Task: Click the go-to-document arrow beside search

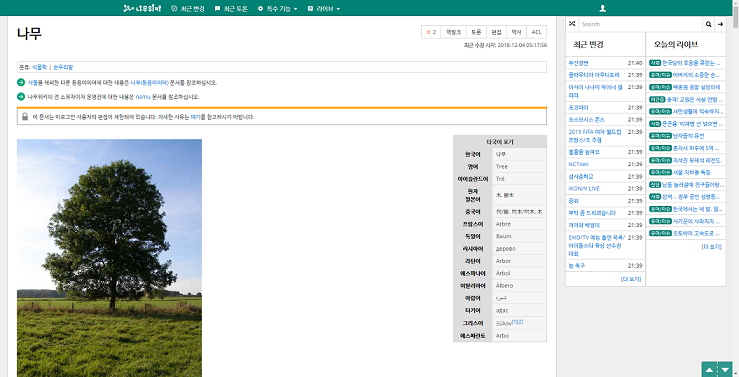Action: coord(720,24)
